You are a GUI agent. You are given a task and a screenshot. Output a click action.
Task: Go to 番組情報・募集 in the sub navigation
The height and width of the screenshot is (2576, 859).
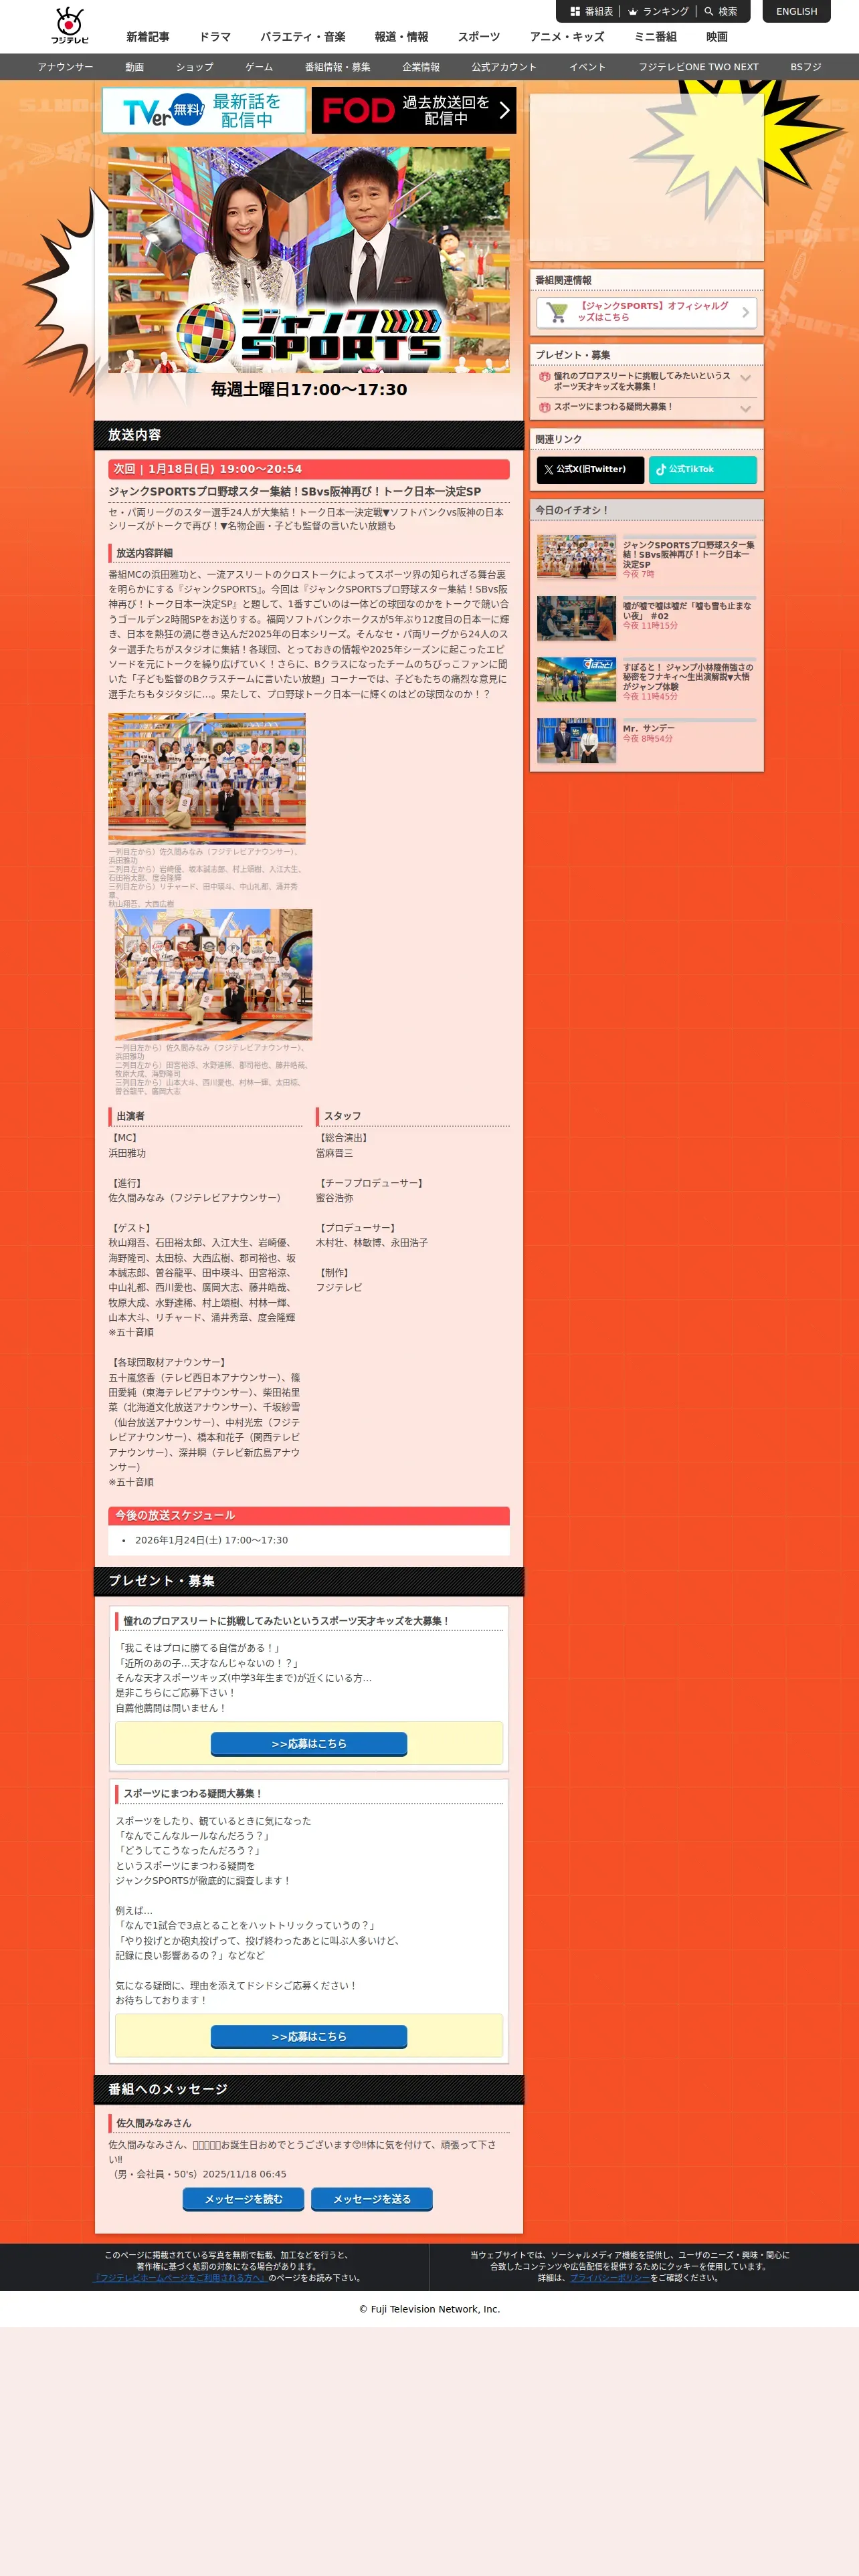click(x=338, y=67)
